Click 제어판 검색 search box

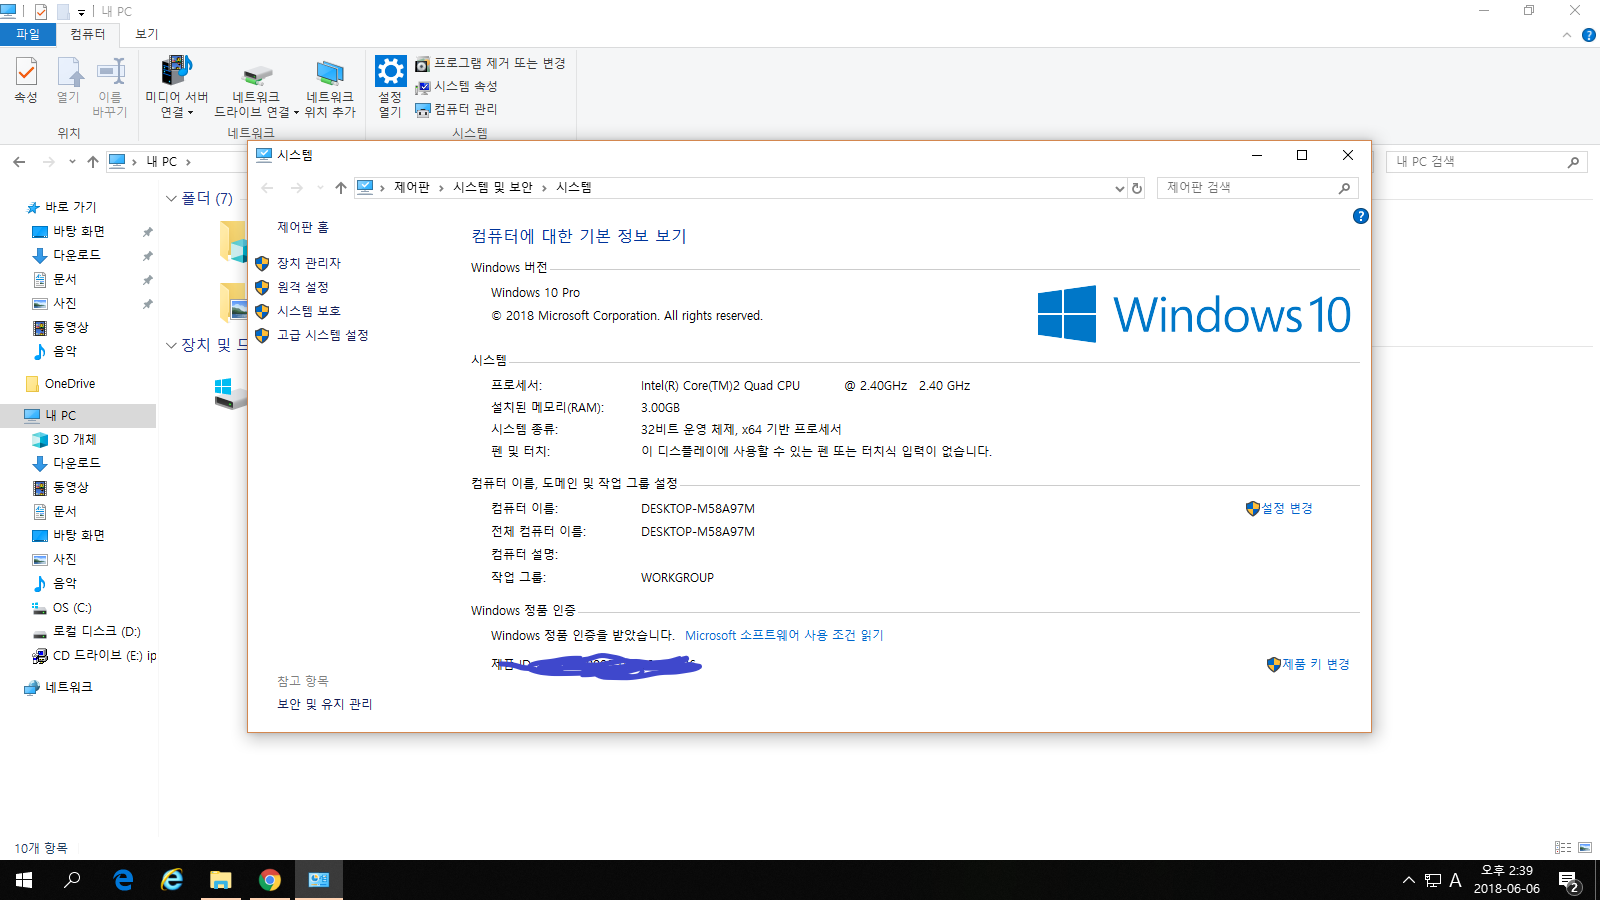[1258, 188]
